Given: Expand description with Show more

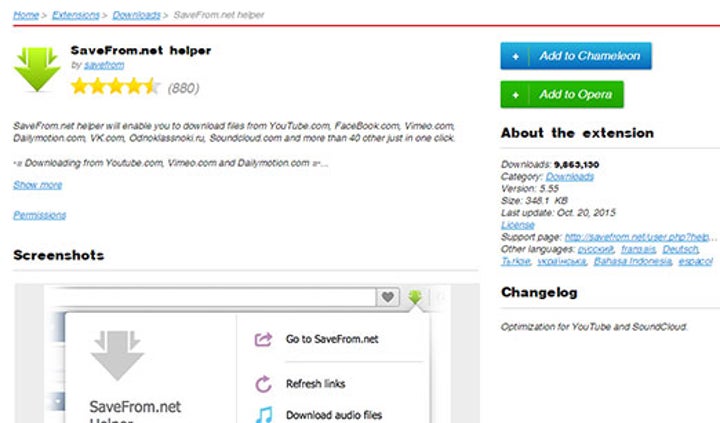Looking at the screenshot, I should click(37, 185).
